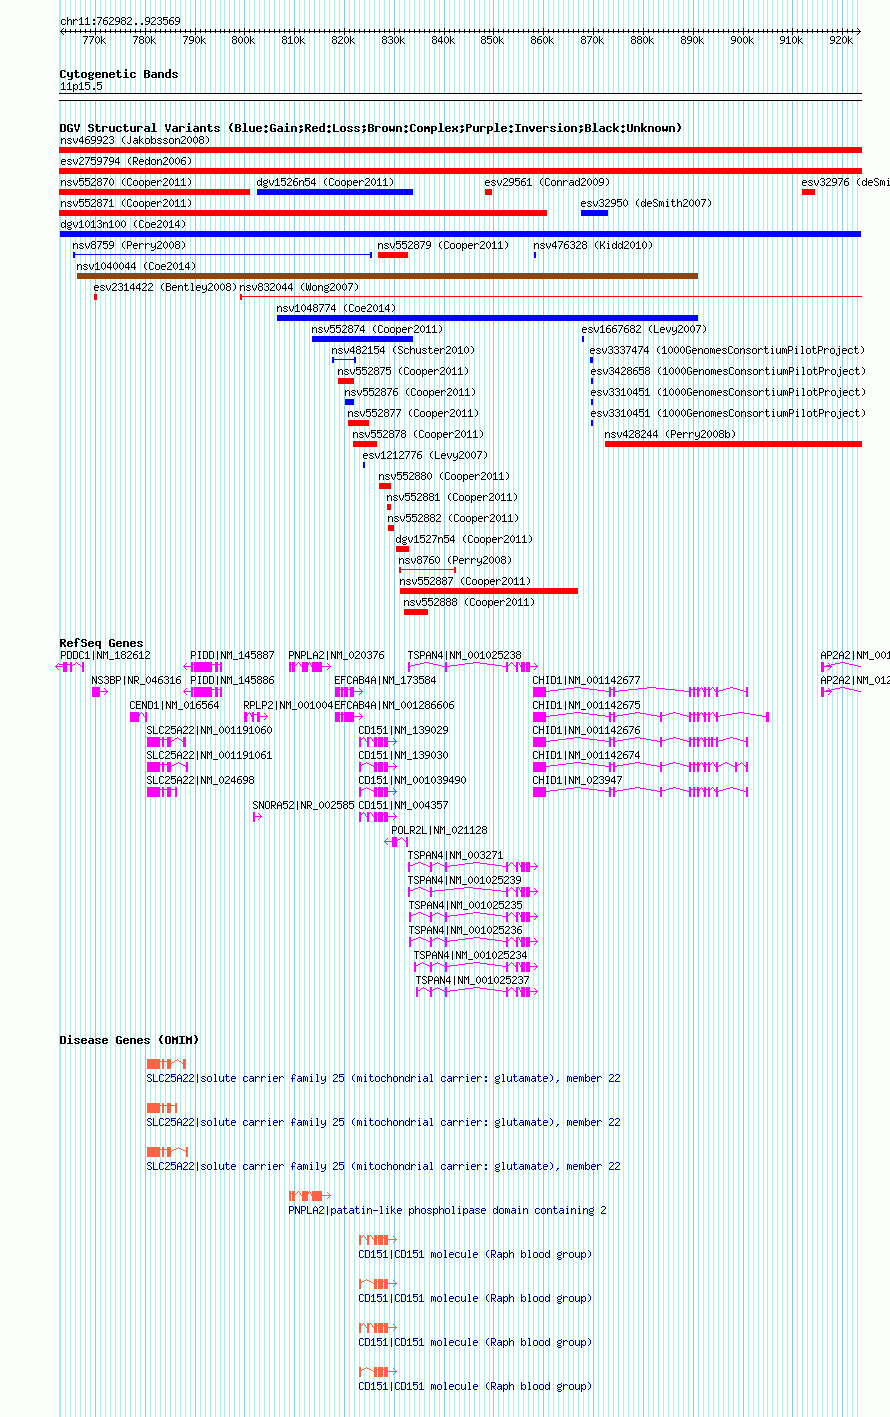Select the nsv552874 (Cooper2011) blue bar
The image size is (890, 1417).
tap(362, 339)
